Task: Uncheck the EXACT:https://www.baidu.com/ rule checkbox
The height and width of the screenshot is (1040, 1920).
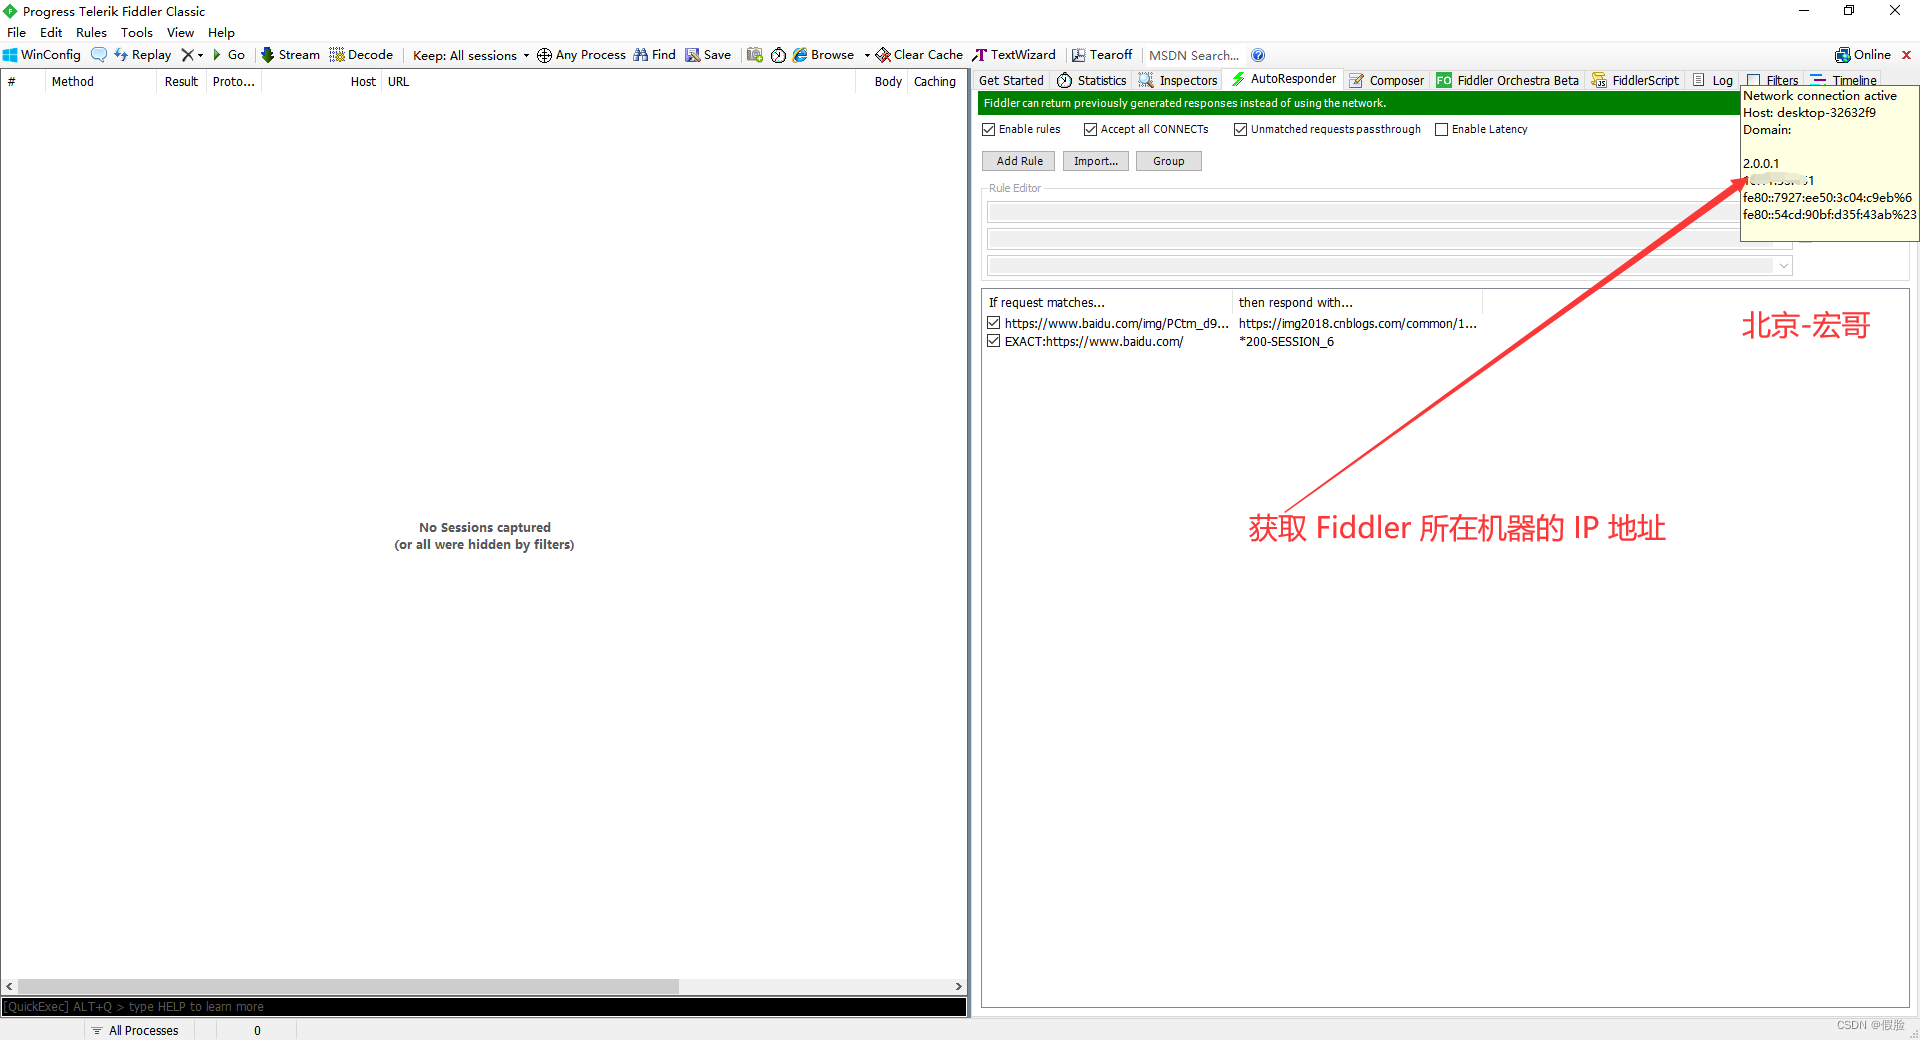Action: [993, 341]
